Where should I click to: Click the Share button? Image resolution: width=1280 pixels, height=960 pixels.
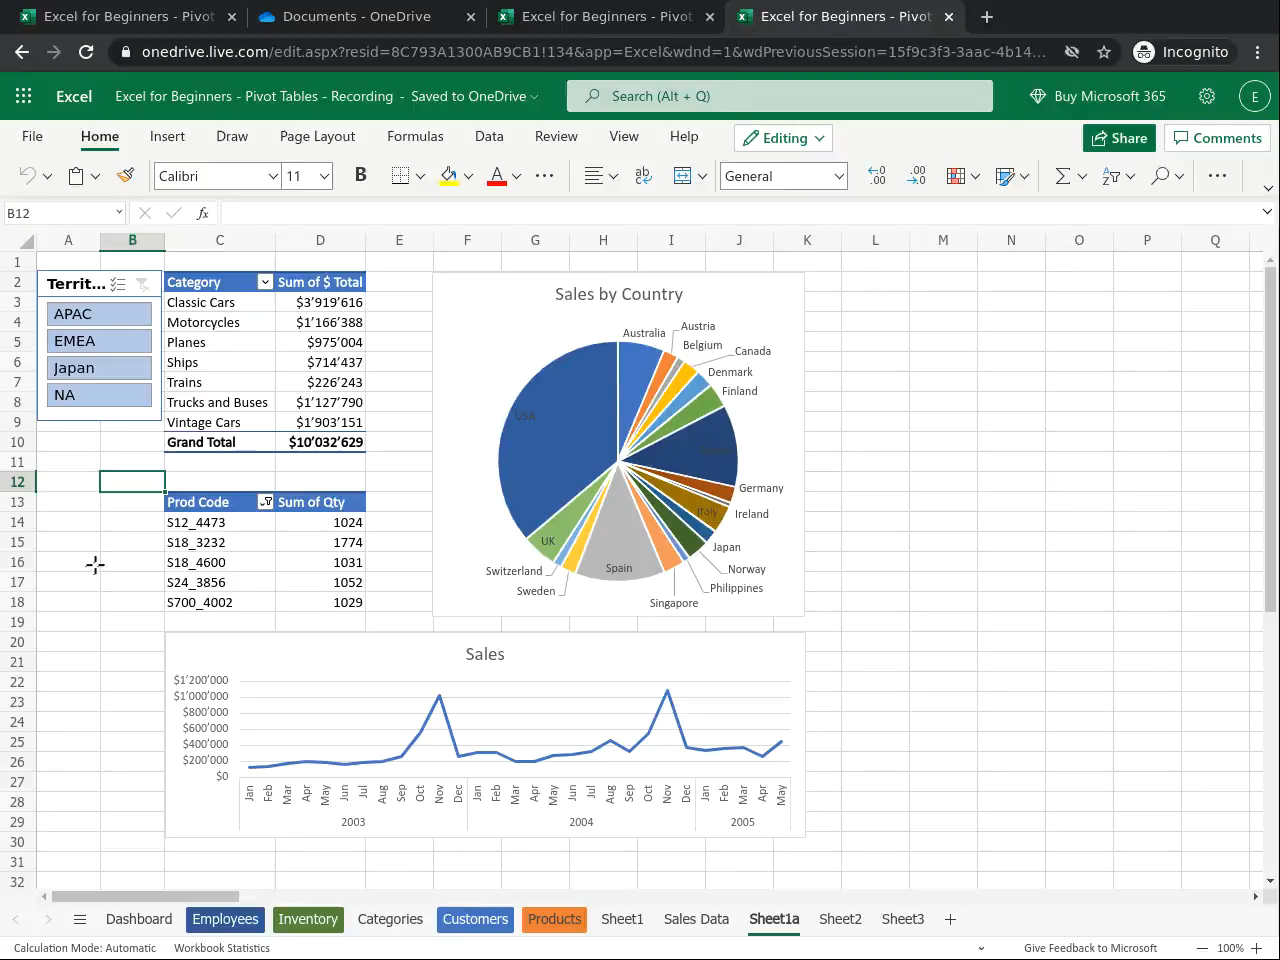pyautogui.click(x=1119, y=138)
